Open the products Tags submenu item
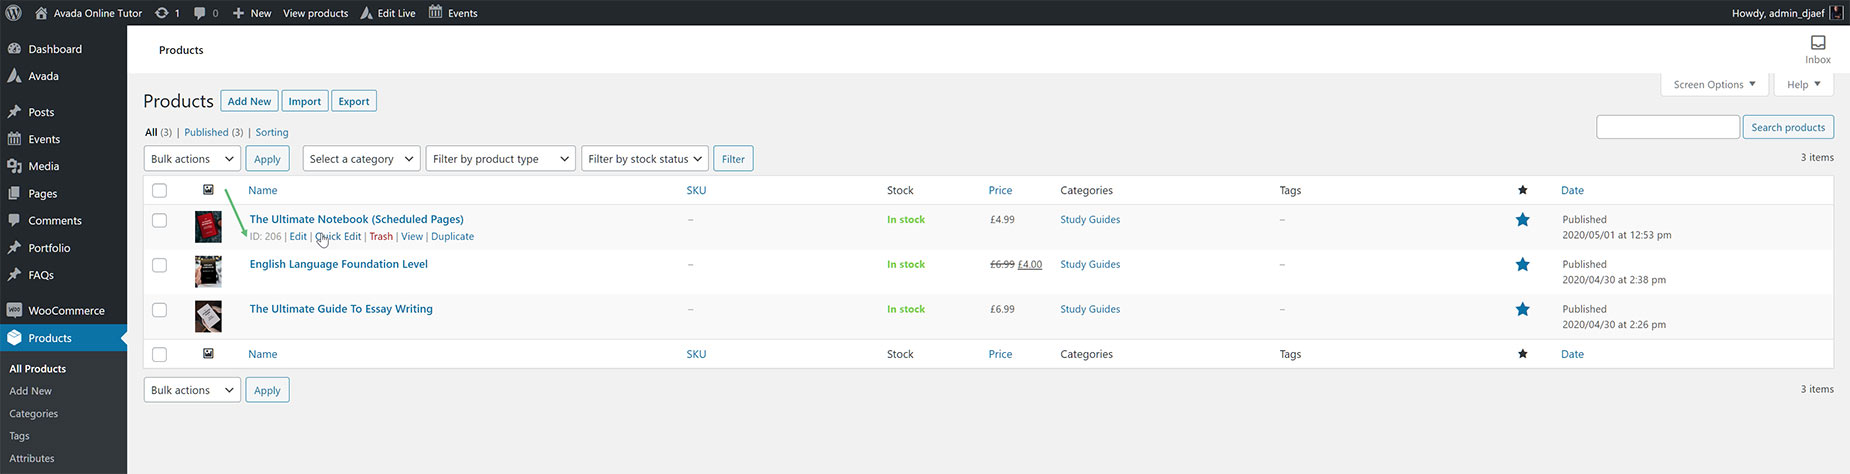This screenshot has width=1850, height=474. 19,436
